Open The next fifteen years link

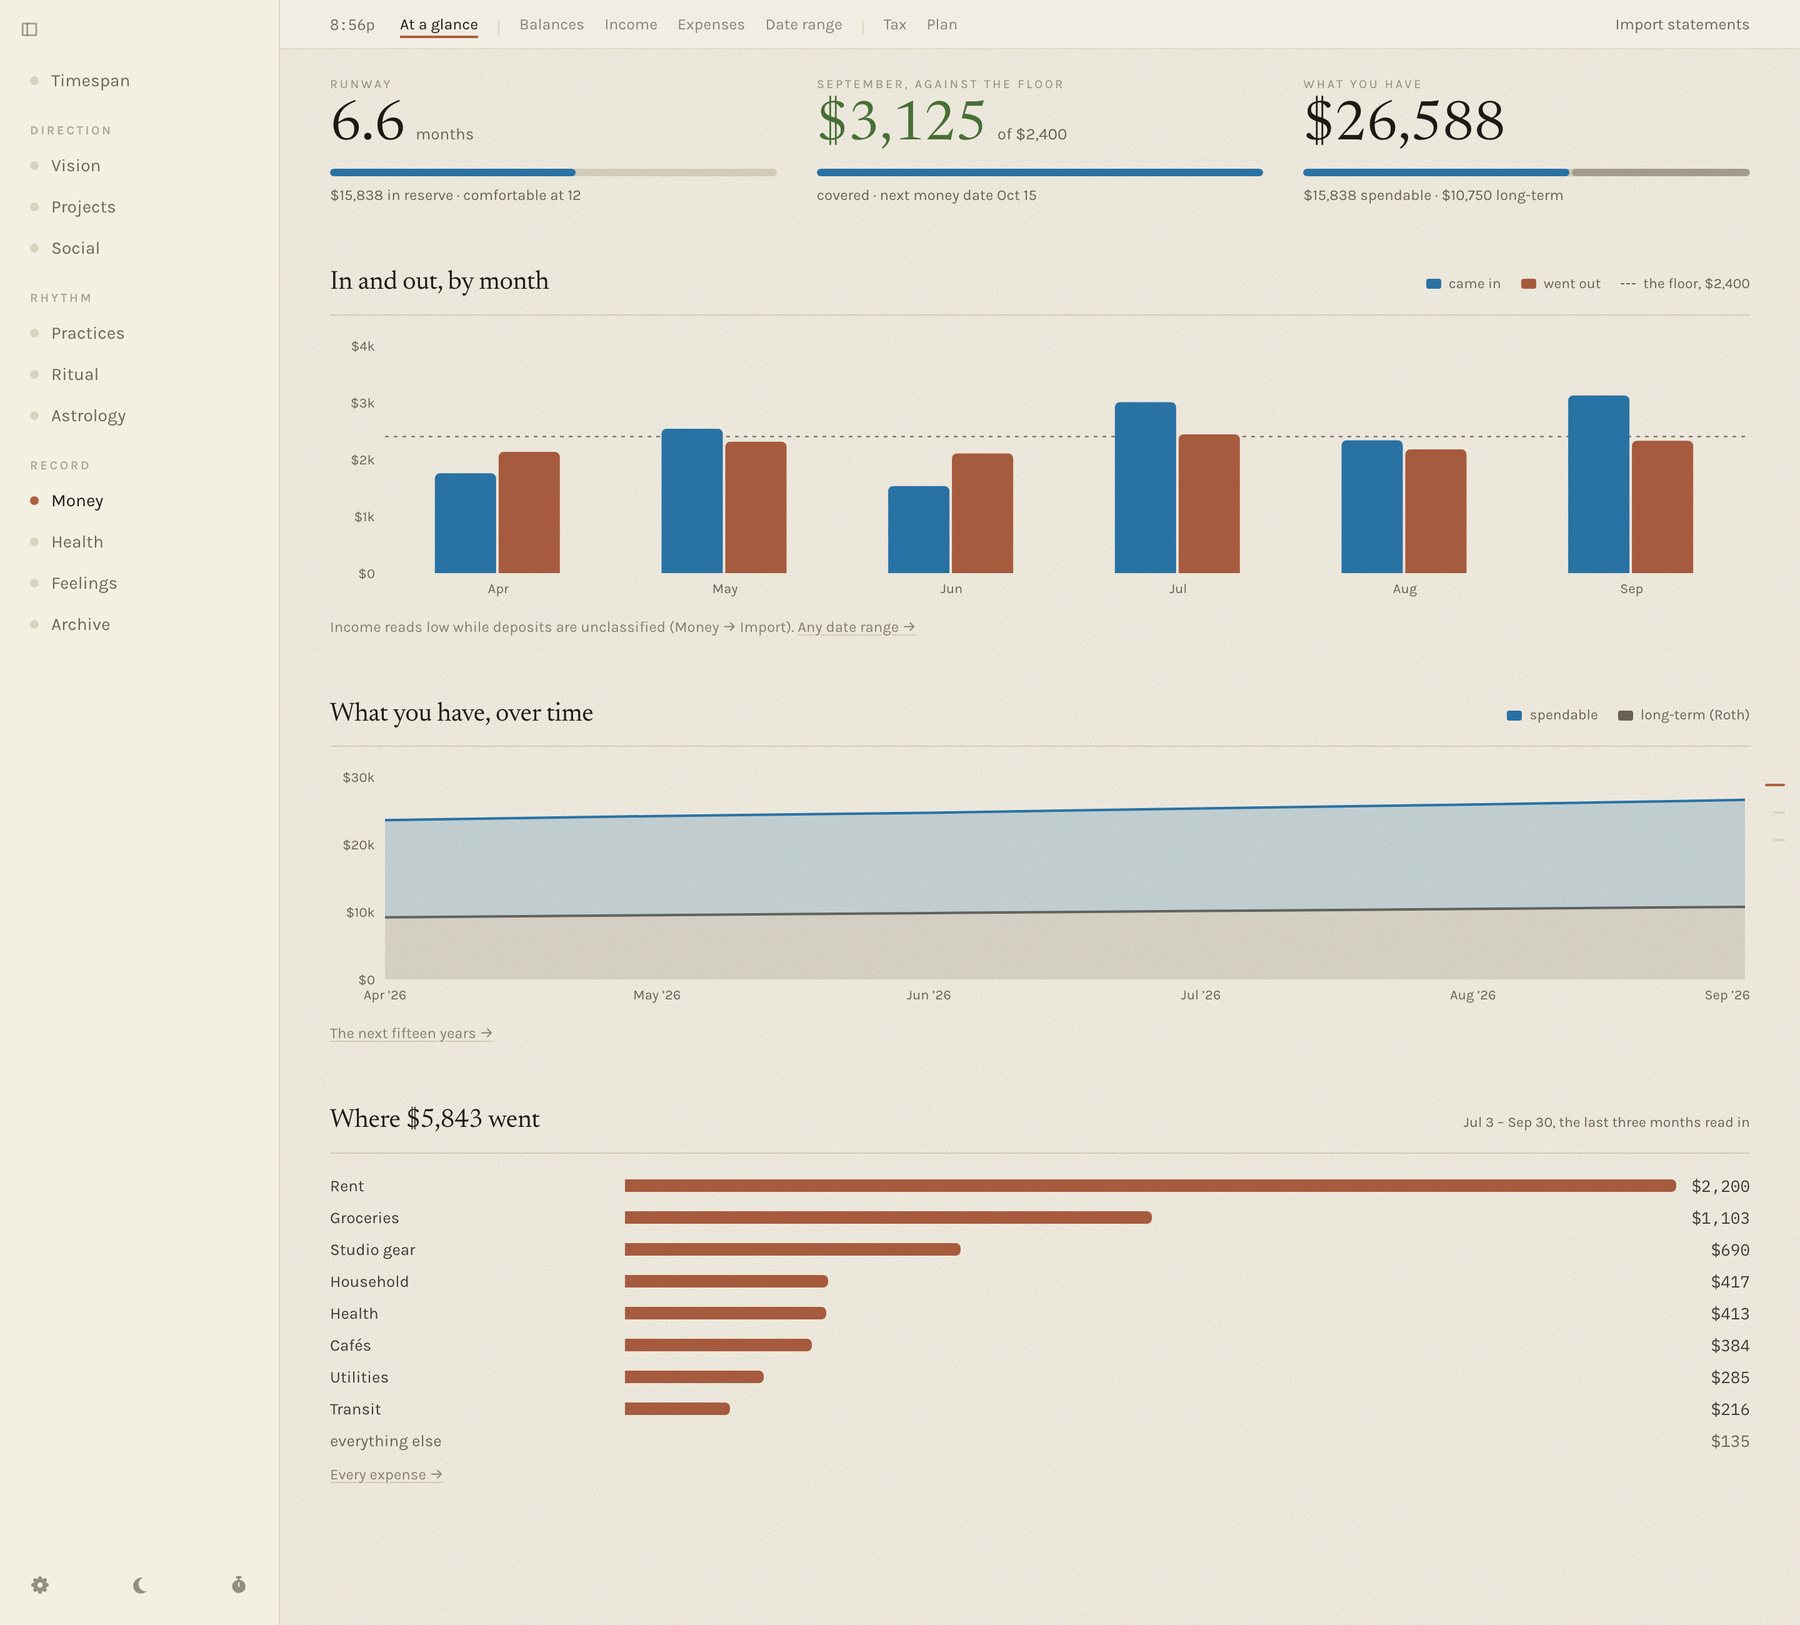[x=411, y=1033]
